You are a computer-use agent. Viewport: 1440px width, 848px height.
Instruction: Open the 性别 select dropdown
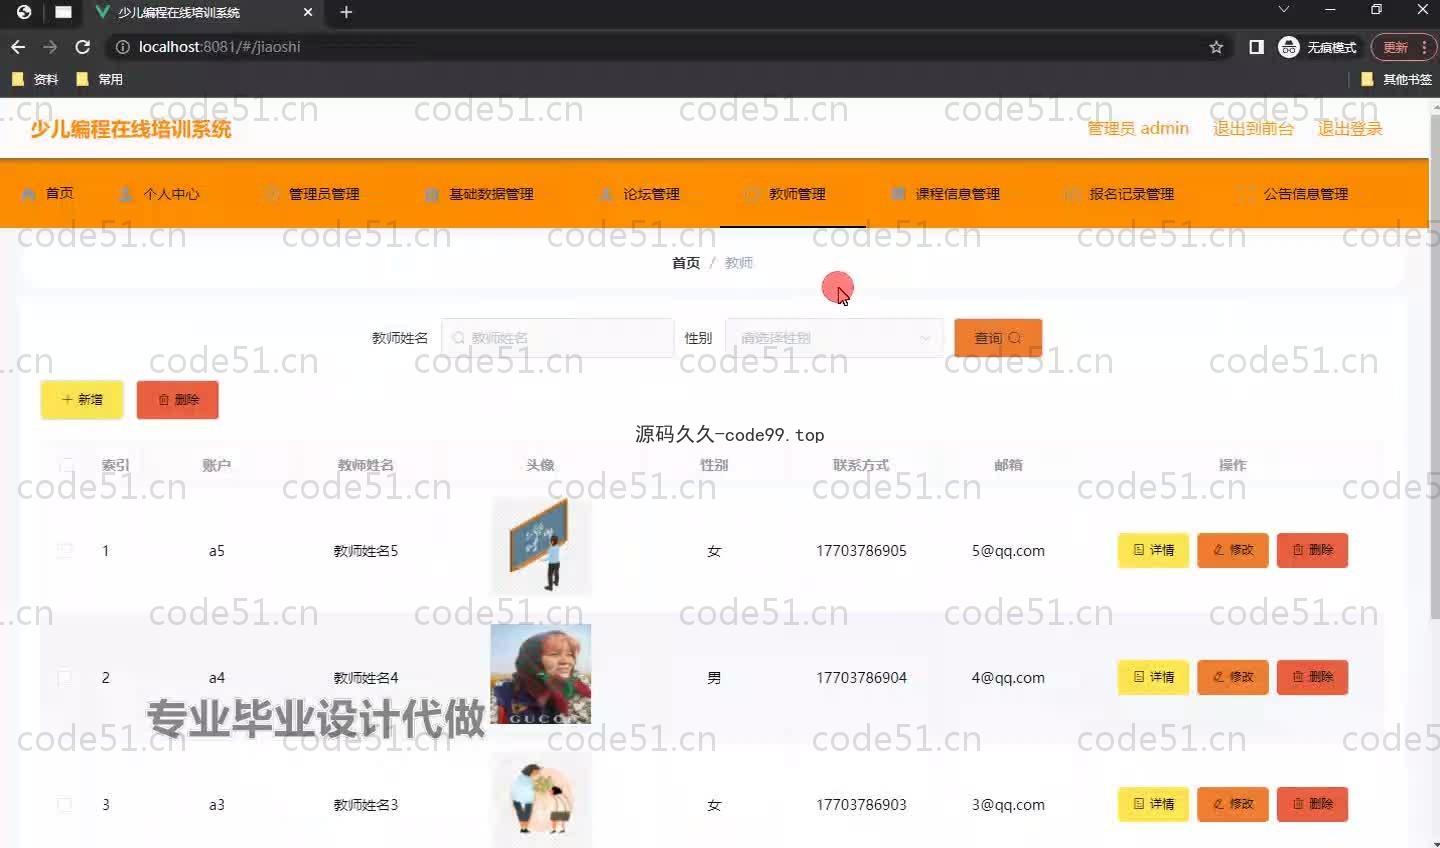(834, 338)
